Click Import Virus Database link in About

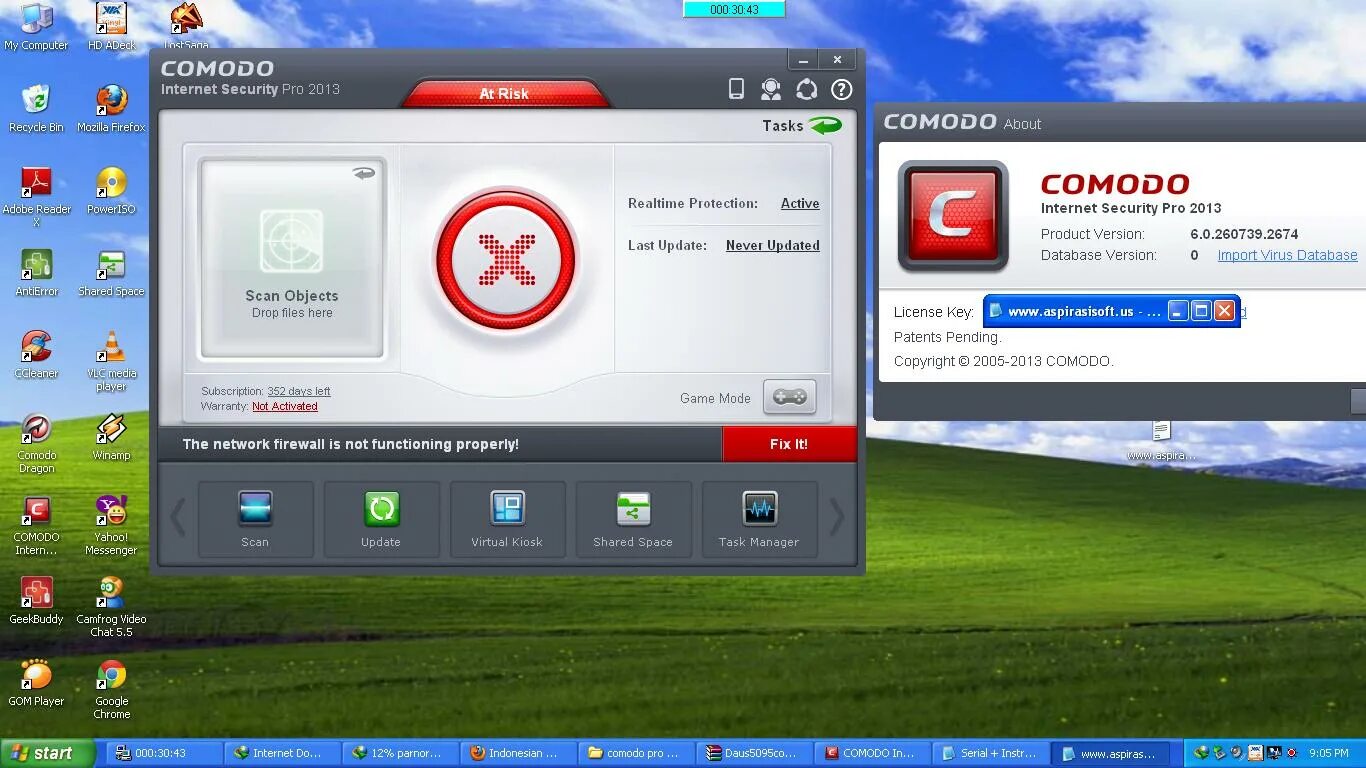coord(1287,255)
